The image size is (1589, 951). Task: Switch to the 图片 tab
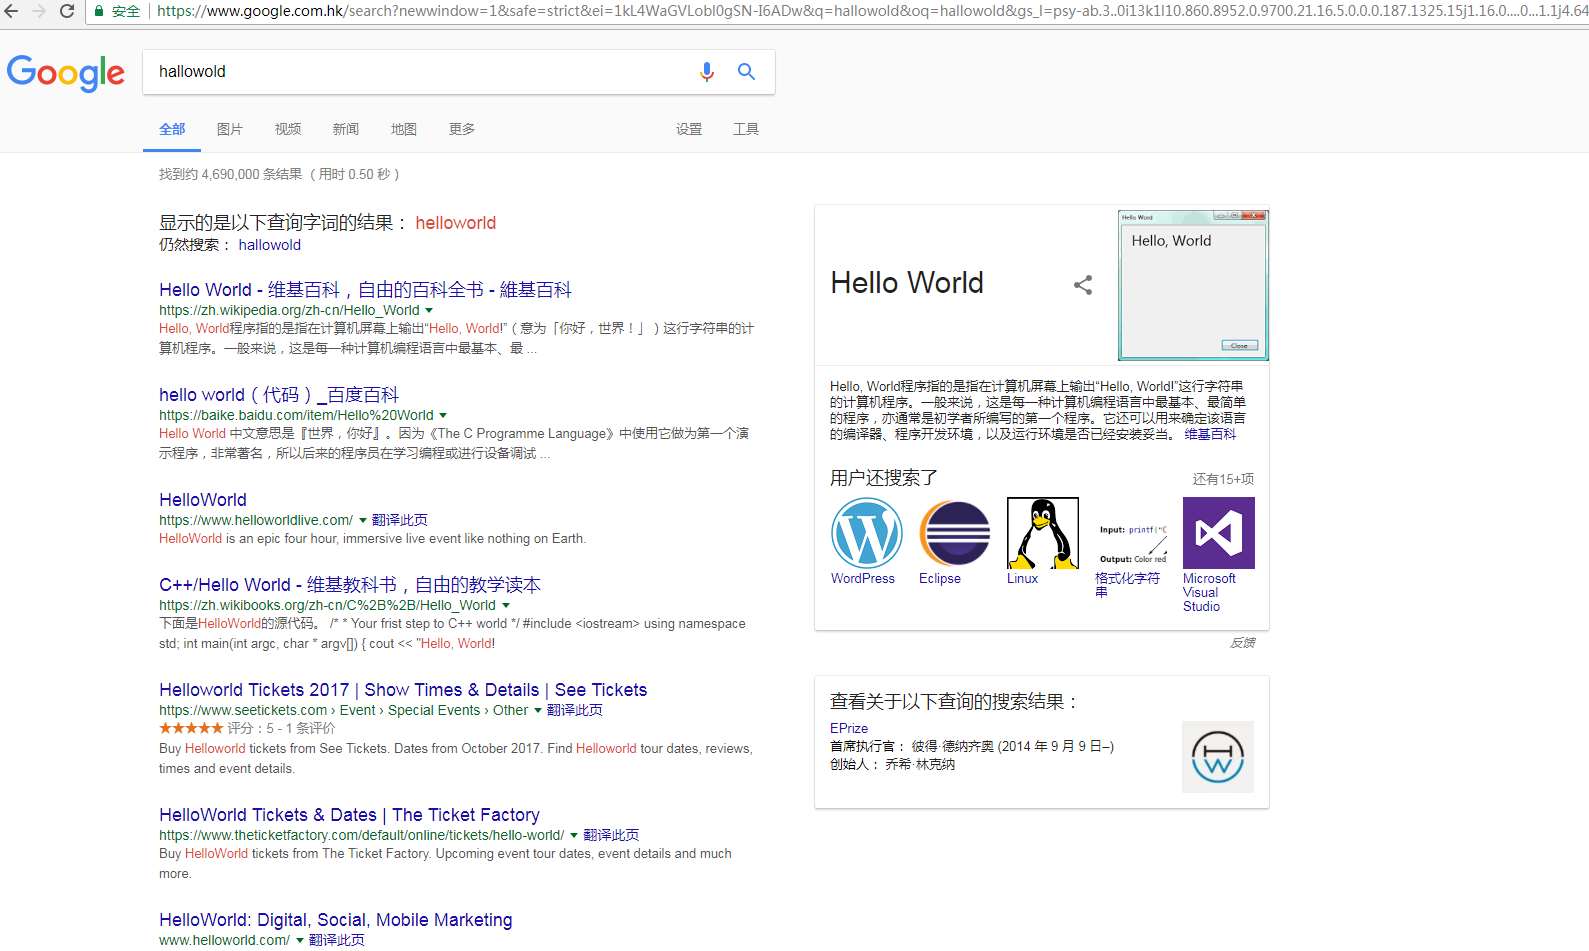(230, 129)
